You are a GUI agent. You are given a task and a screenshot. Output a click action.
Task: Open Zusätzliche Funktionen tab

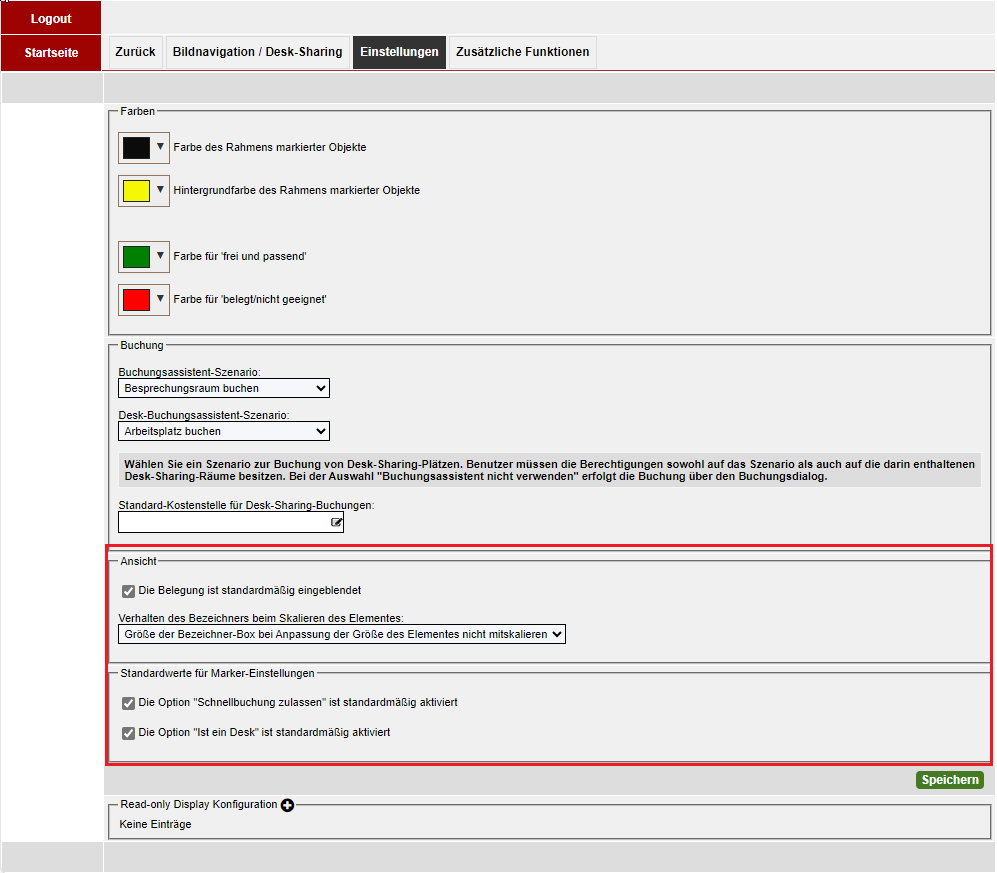[x=523, y=52]
